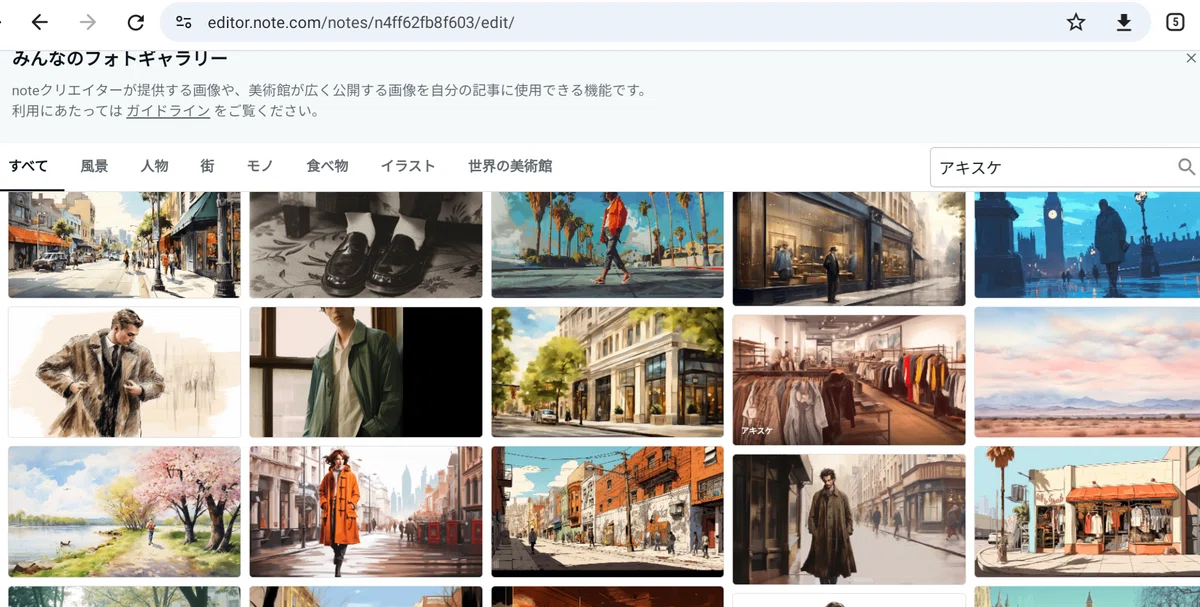Click the address bar URL
The width and height of the screenshot is (1200, 607).
tap(361, 22)
